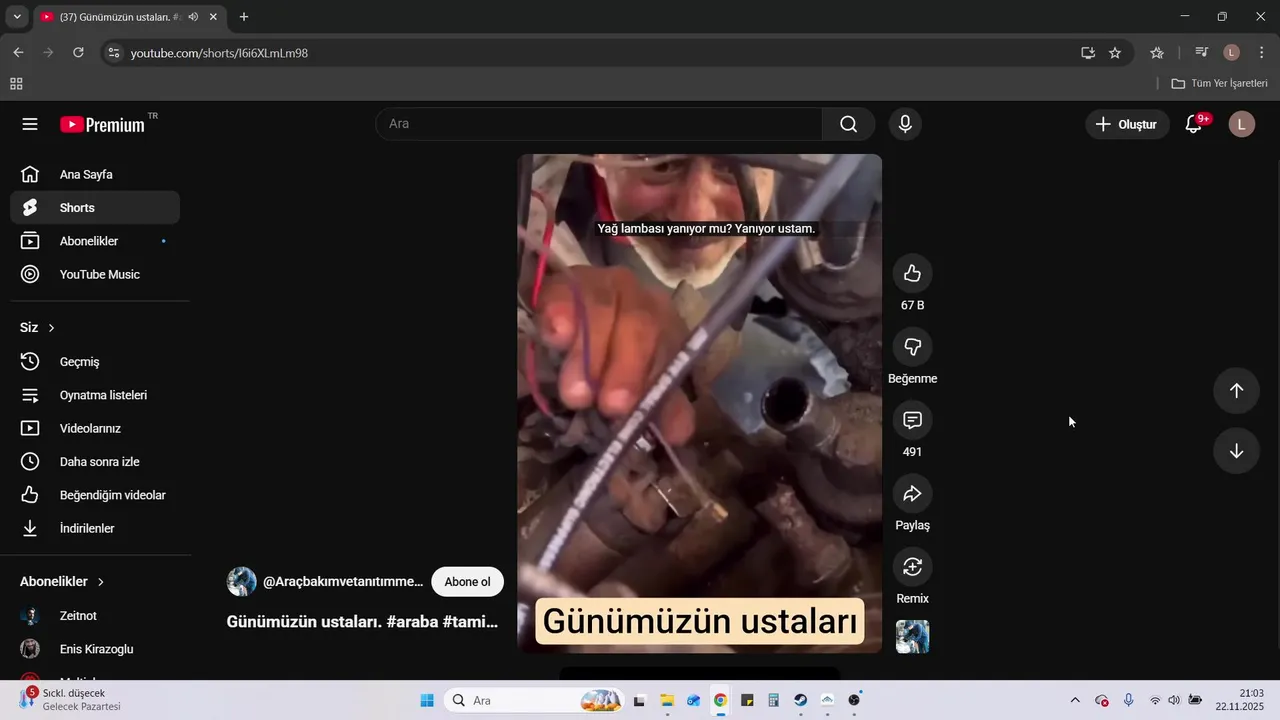
Task: Click the taskbar Ara search box
Action: (535, 700)
